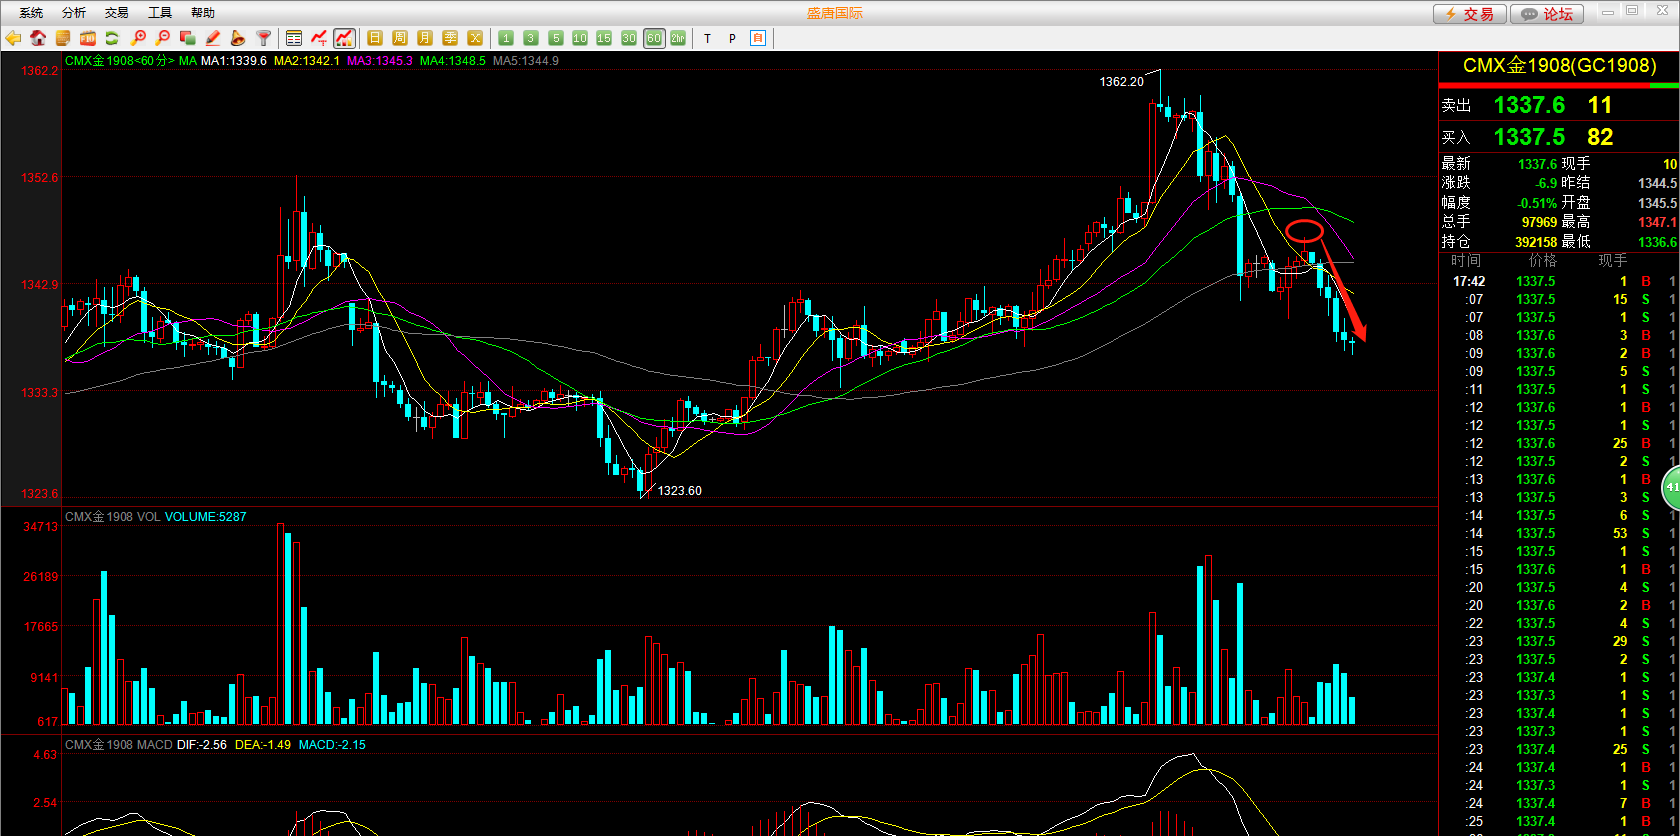Screen dimensions: 1680x836
Task: Click the yellow notes toolbar icon
Action: pos(63,38)
